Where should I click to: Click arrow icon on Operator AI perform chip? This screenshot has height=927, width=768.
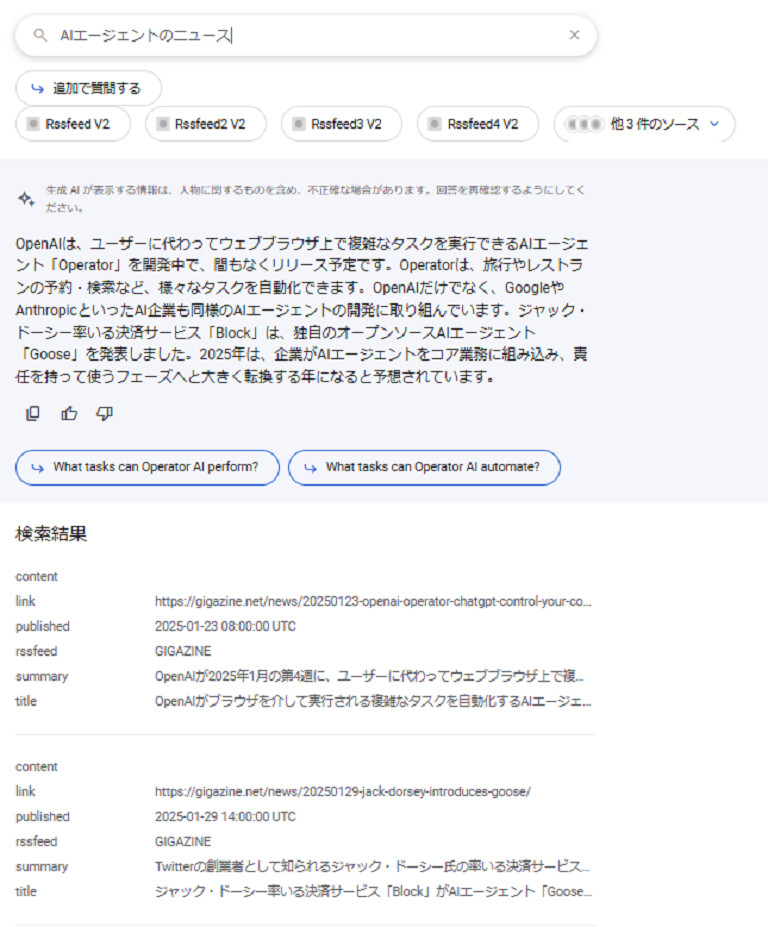[x=37, y=468]
